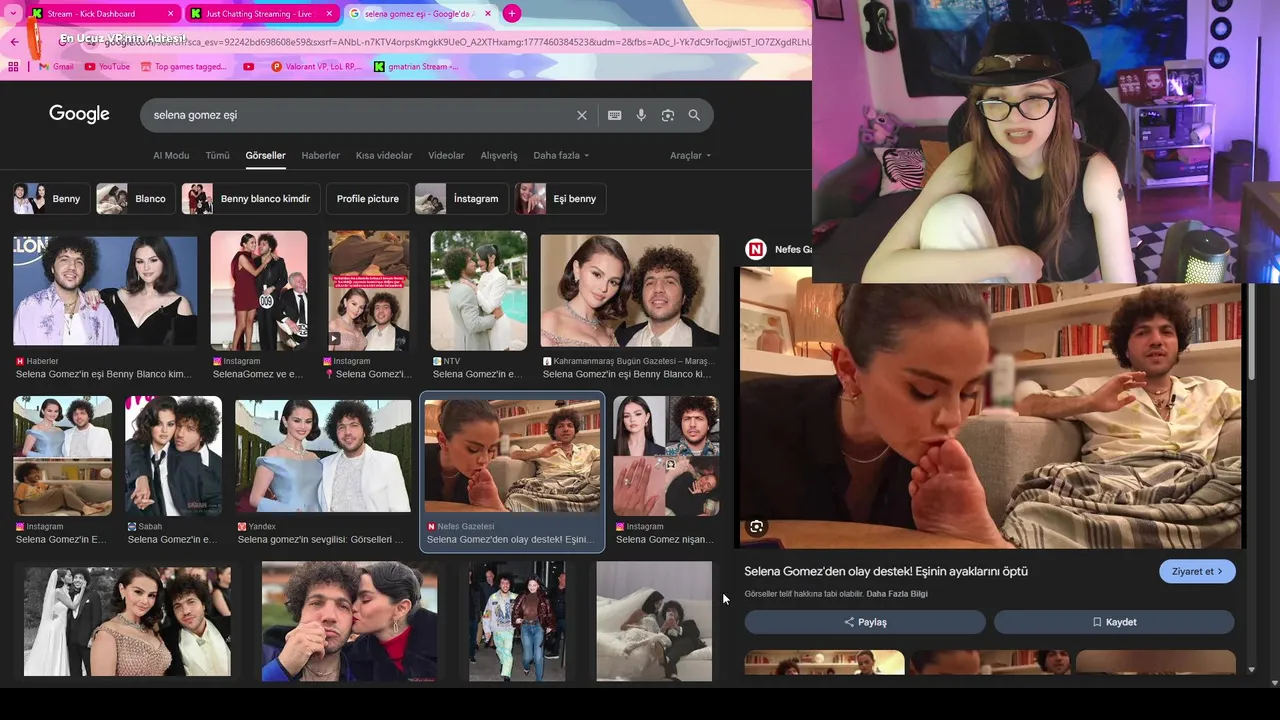The image size is (1280, 720).
Task: Click the Google logo
Action: pyautogui.click(x=79, y=114)
